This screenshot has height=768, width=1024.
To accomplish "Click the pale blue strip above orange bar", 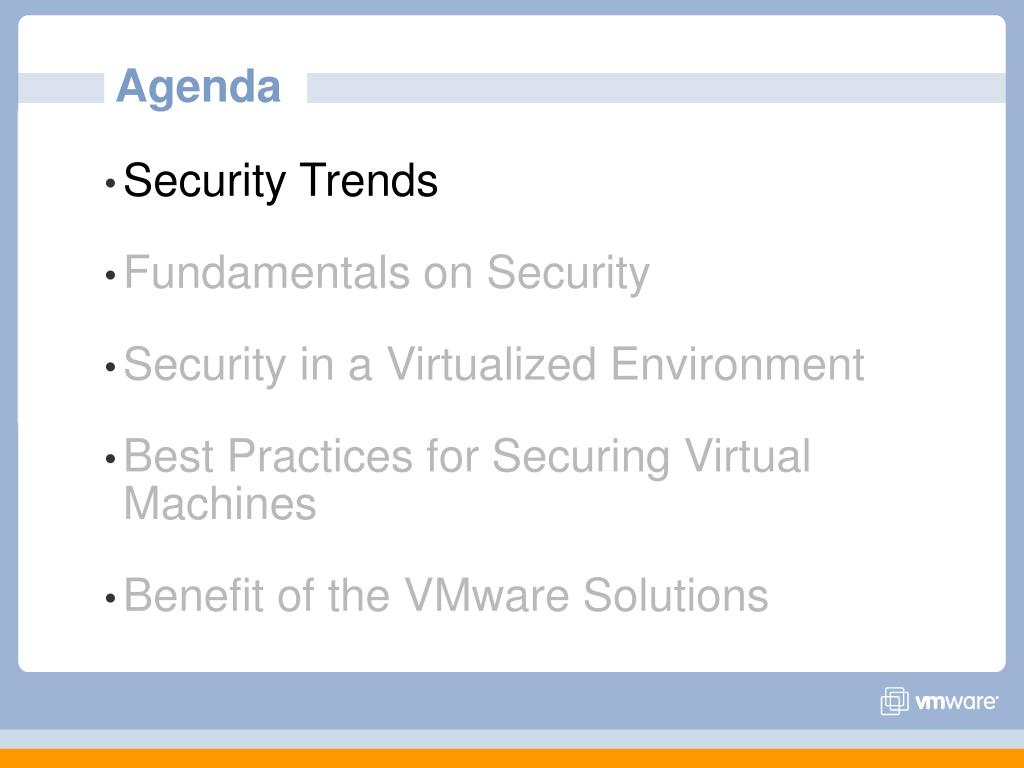I will click(512, 739).
